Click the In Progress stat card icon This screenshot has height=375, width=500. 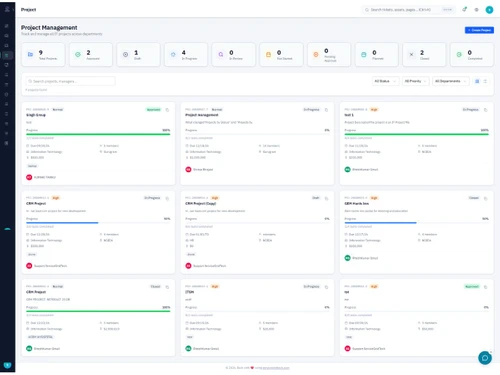[x=173, y=54]
